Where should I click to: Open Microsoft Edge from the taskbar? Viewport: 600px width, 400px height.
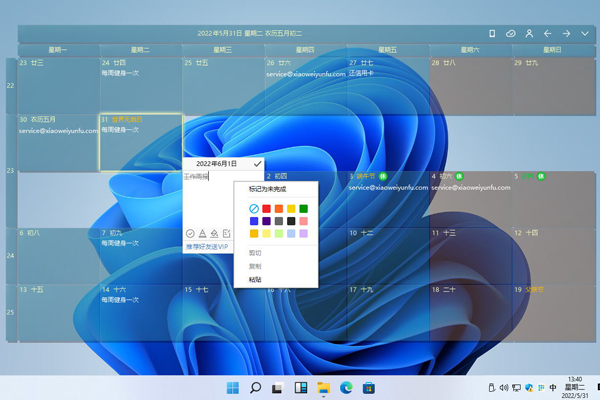point(346,387)
